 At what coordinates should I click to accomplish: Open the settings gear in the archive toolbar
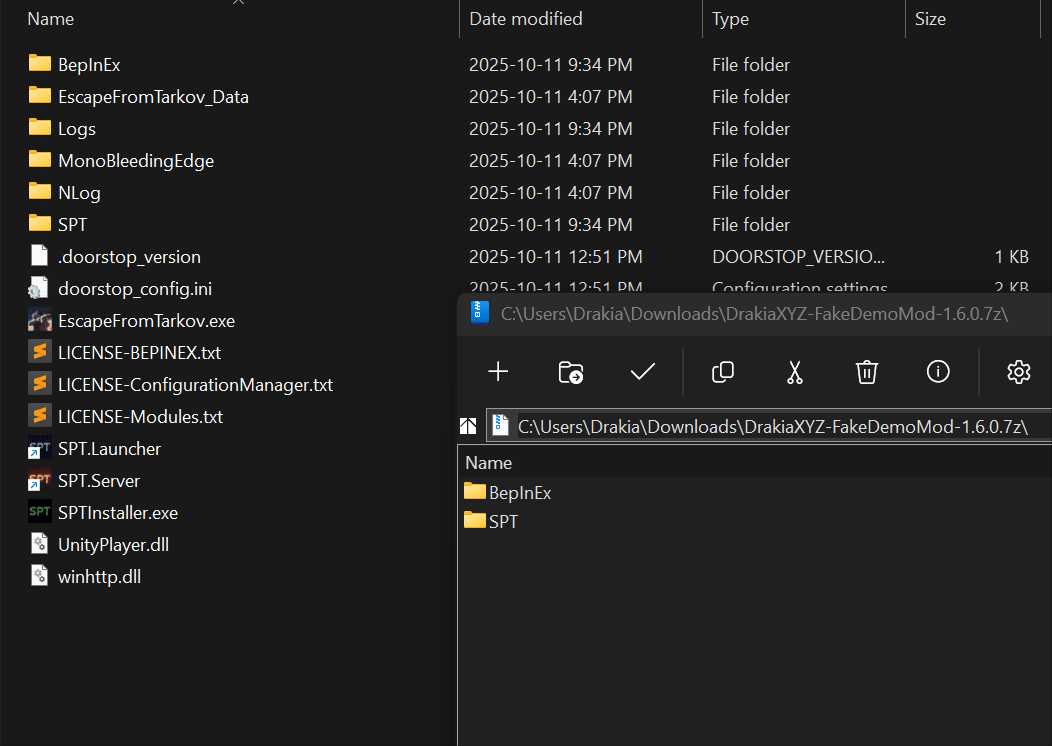click(1018, 372)
